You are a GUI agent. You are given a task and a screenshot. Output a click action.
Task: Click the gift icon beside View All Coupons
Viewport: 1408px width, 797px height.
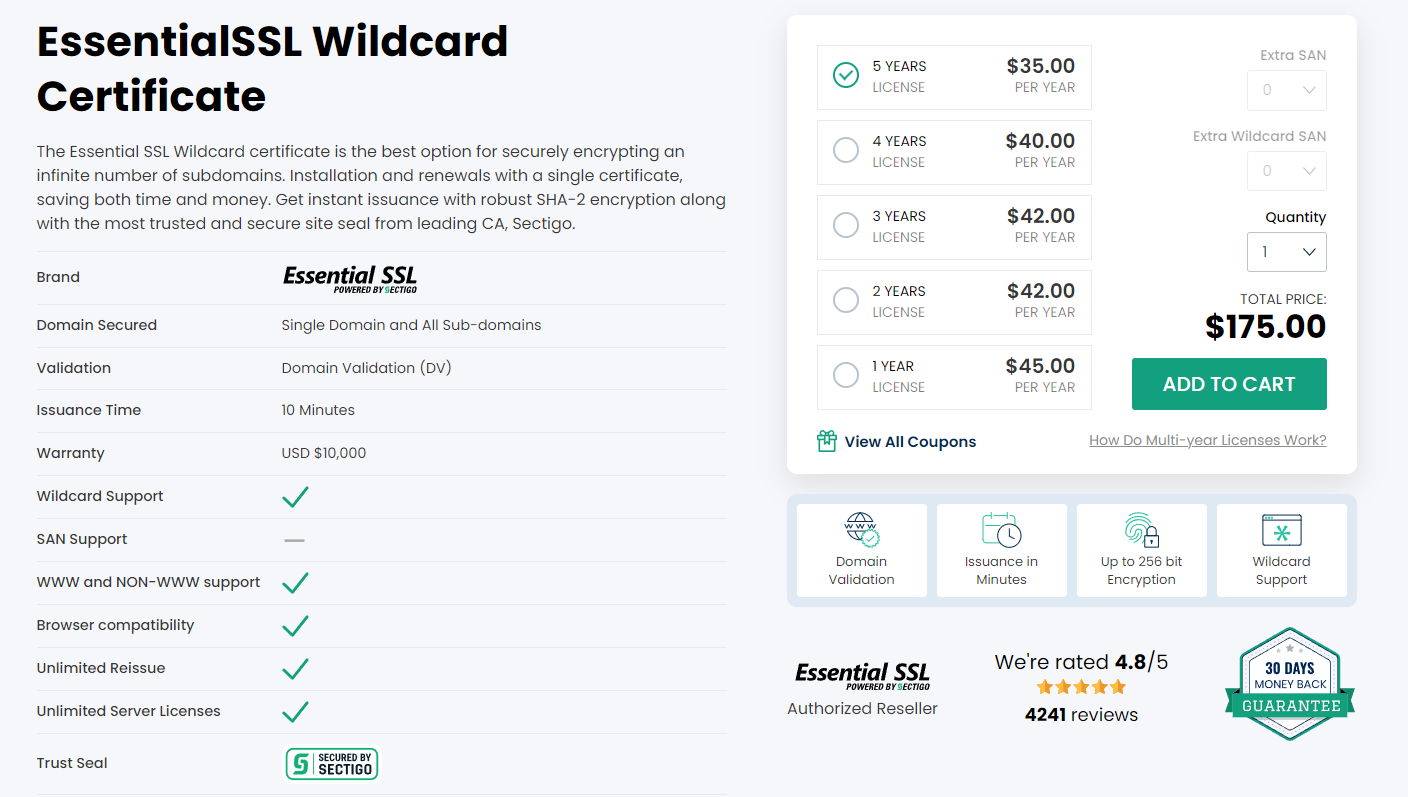[x=826, y=441]
